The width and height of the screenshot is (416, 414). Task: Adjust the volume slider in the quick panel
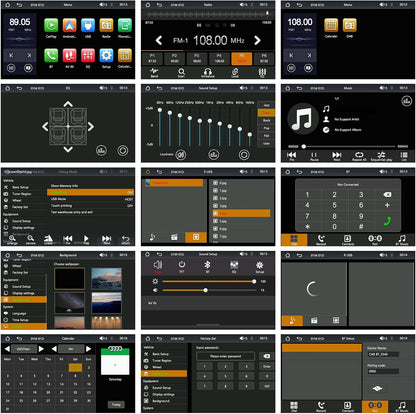click(x=209, y=290)
